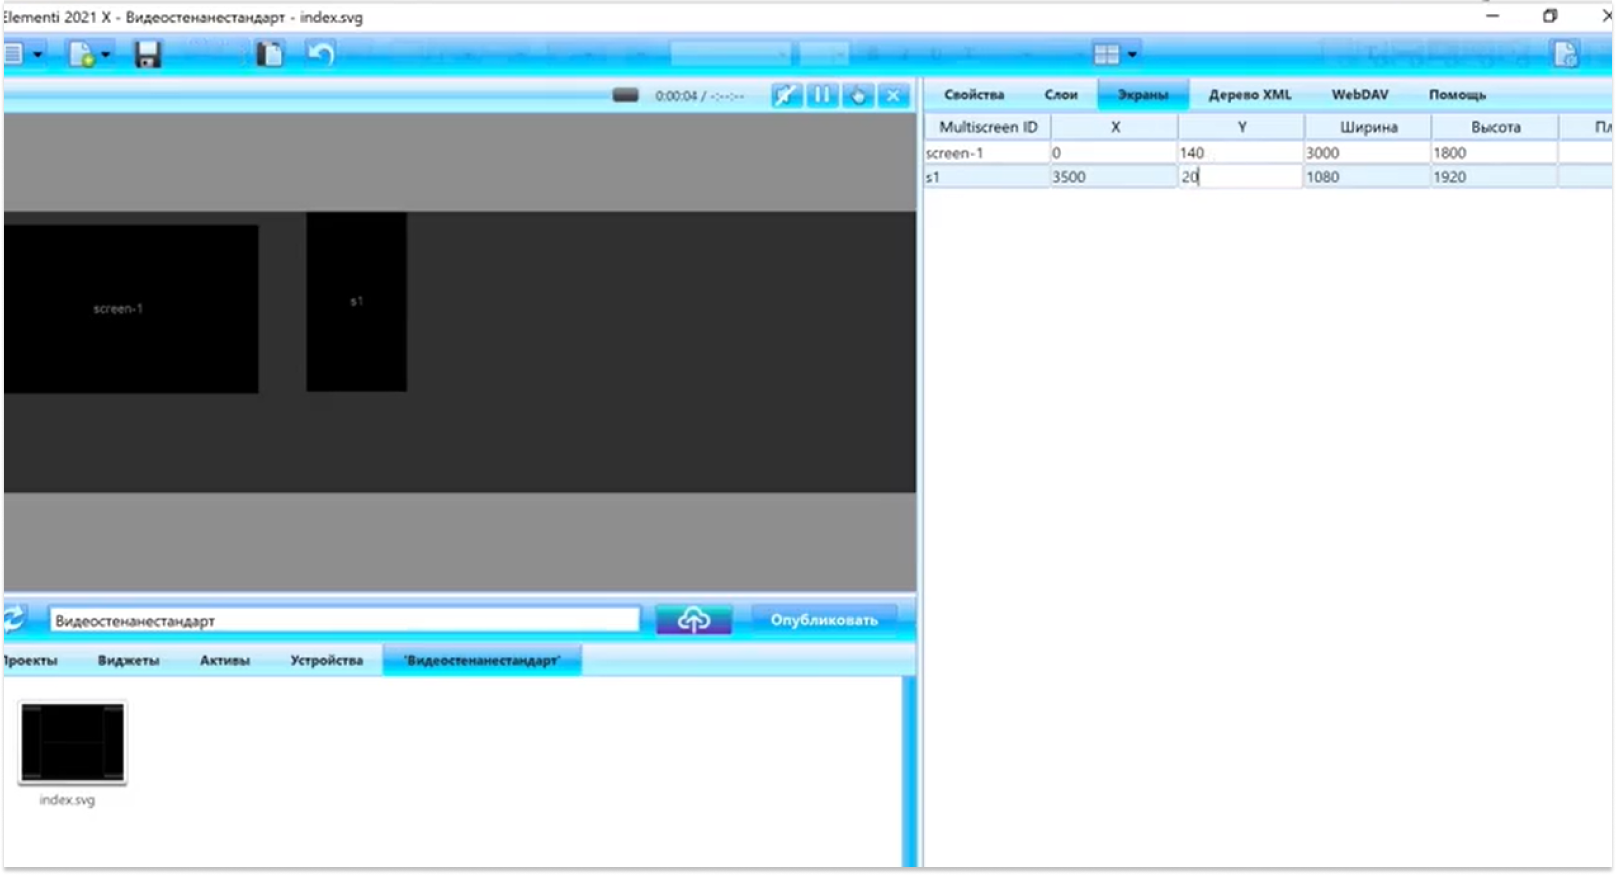Click the Высота column header
Image resolution: width=1616 pixels, height=875 pixels.
point(1495,127)
